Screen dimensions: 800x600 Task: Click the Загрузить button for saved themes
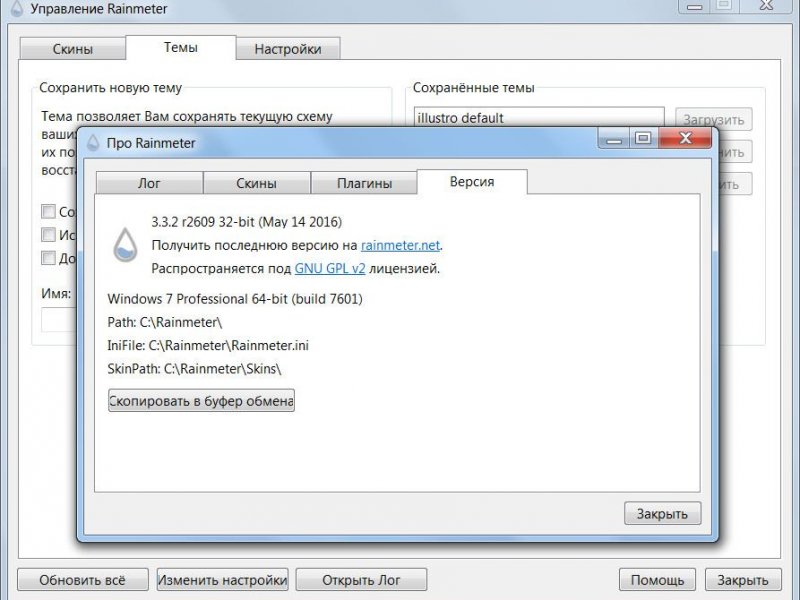coord(714,119)
